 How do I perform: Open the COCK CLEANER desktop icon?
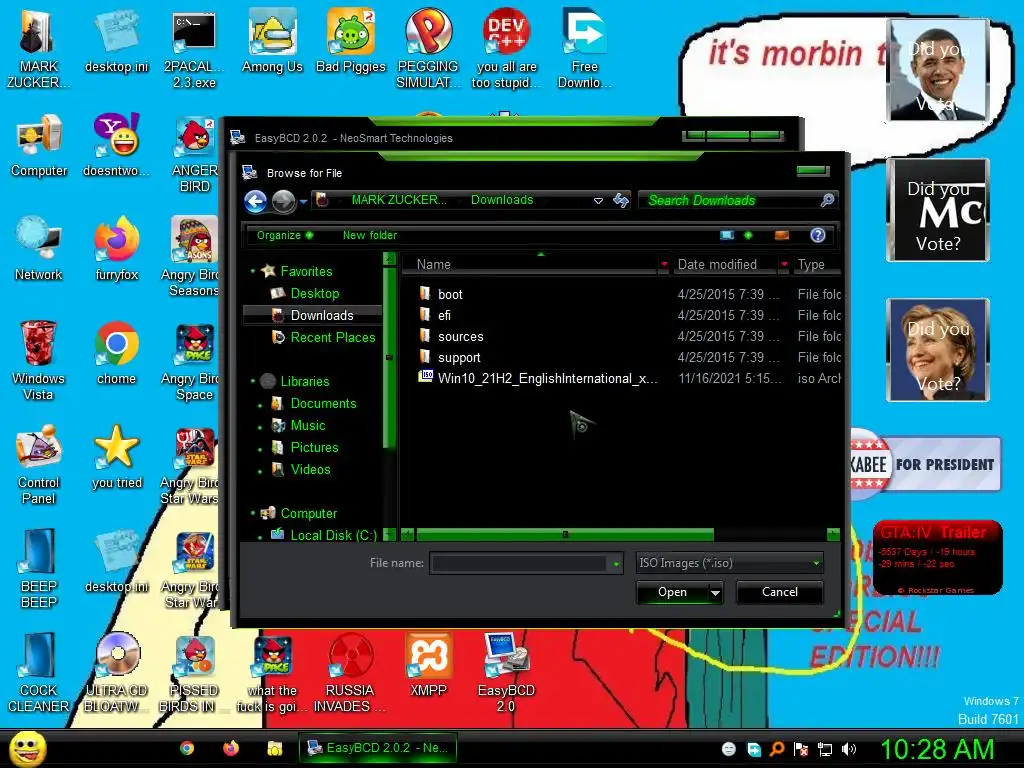(x=38, y=673)
